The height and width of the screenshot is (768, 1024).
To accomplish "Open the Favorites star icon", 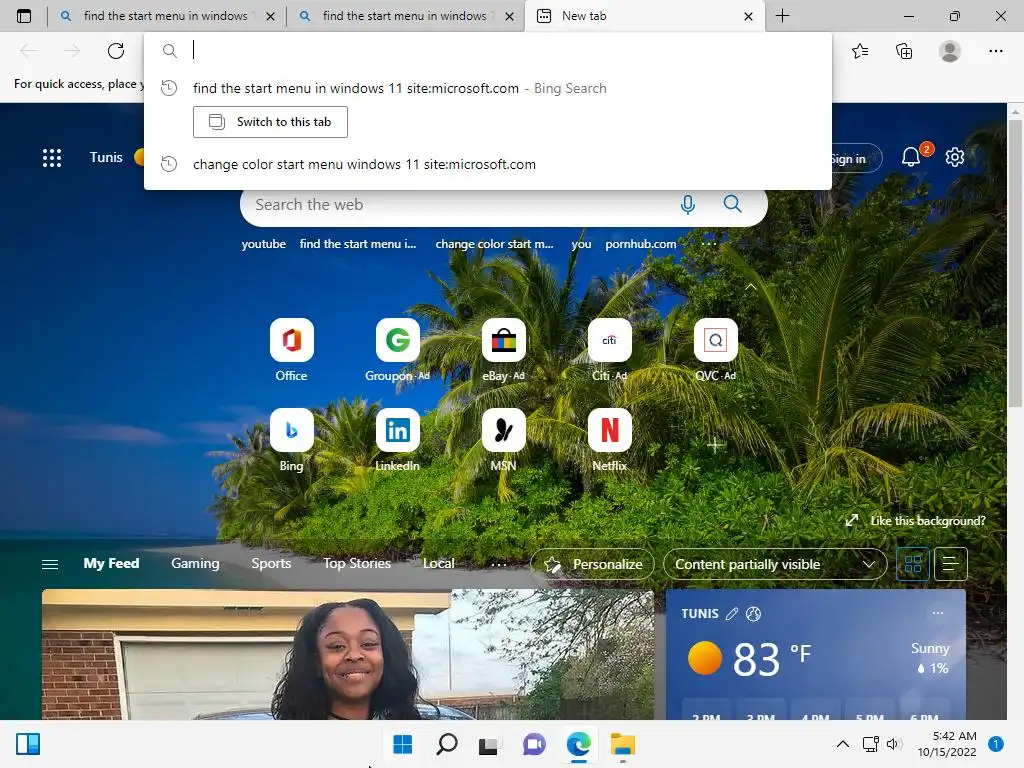I will pos(860,51).
